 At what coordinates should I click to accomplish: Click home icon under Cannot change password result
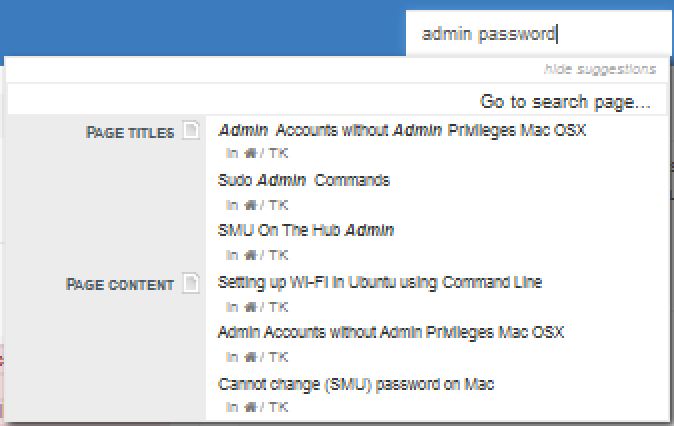(x=251, y=407)
